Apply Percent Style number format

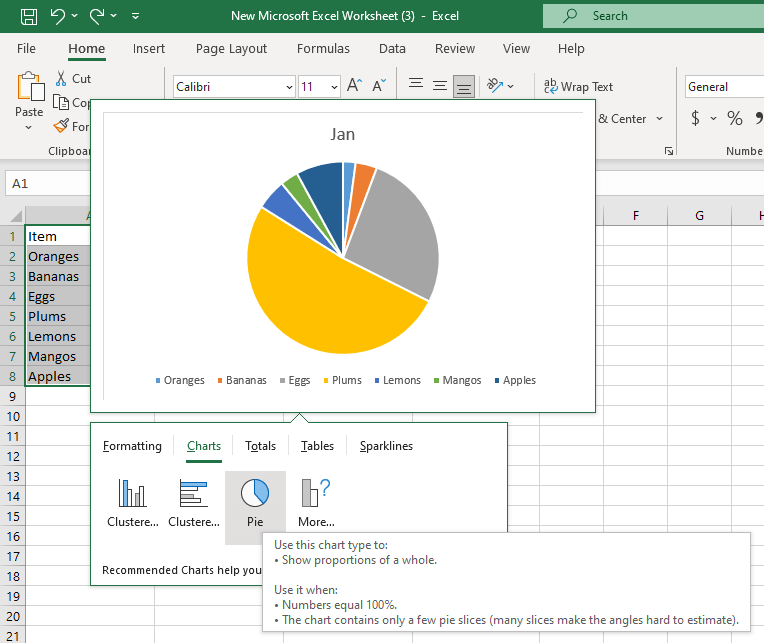[735, 119]
